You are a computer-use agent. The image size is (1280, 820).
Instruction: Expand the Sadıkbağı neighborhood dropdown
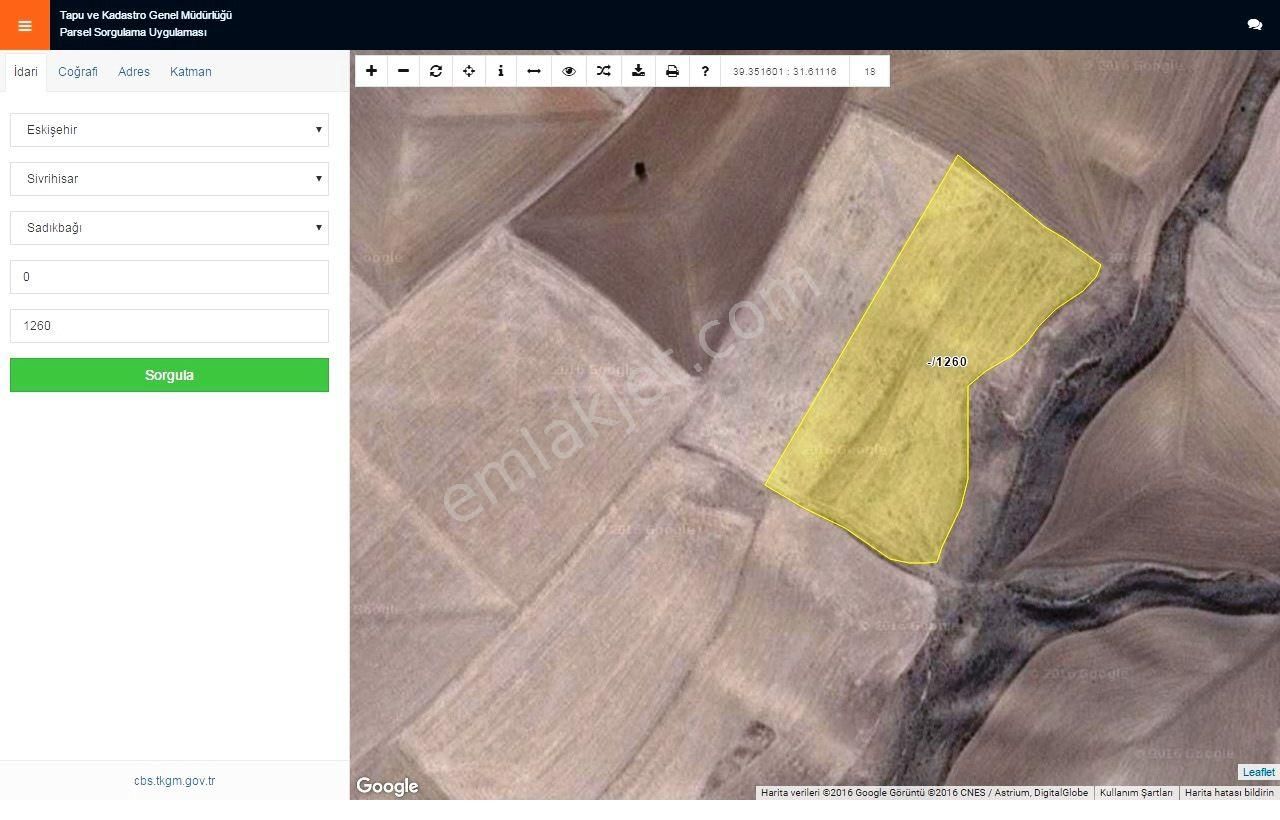(169, 228)
